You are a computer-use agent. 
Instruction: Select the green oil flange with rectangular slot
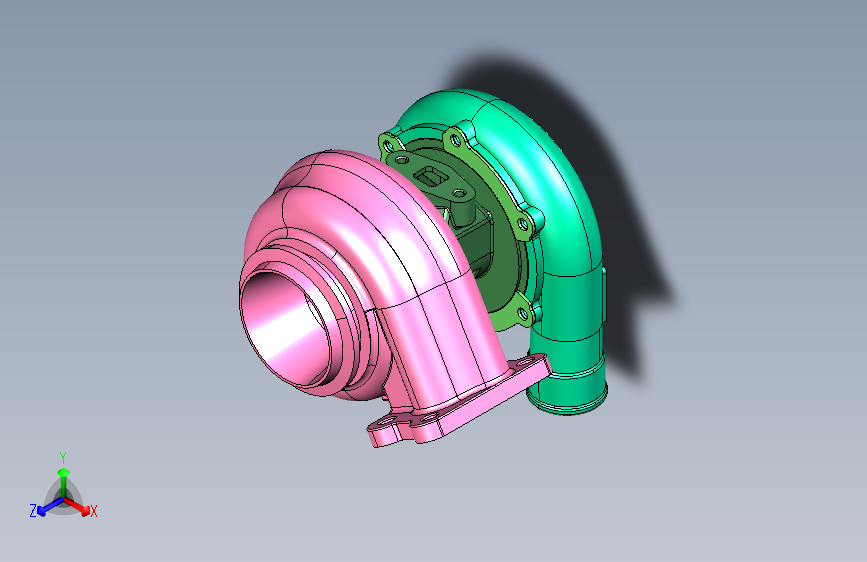pos(432,177)
